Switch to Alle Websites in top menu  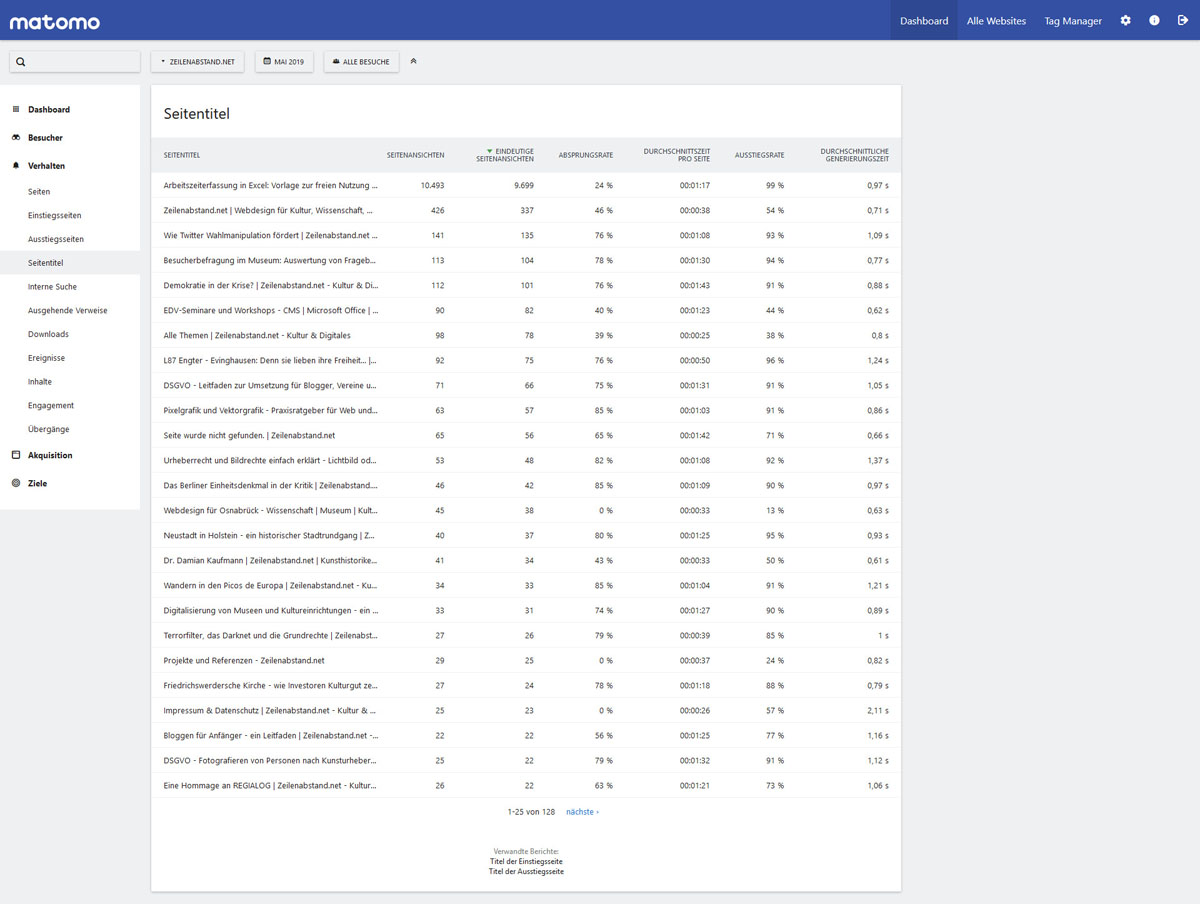[x=996, y=21]
